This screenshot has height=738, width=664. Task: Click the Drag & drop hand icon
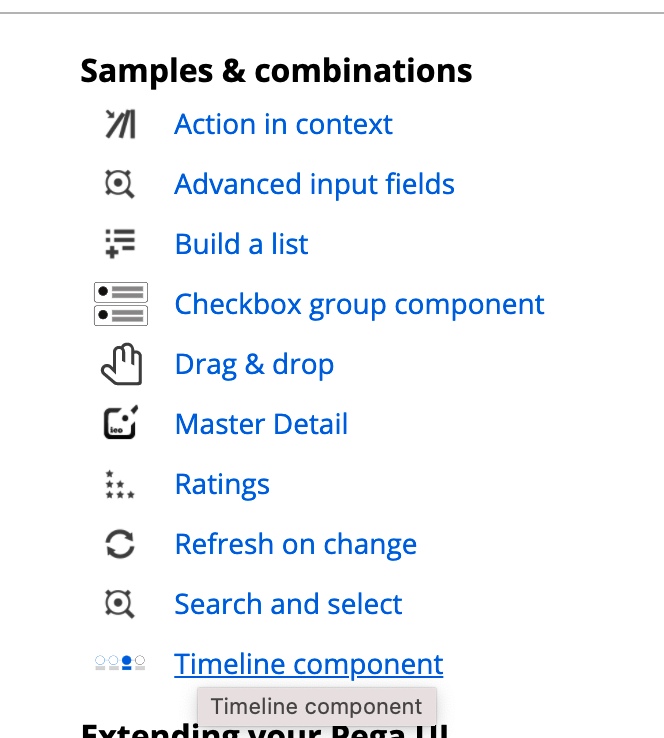(121, 365)
